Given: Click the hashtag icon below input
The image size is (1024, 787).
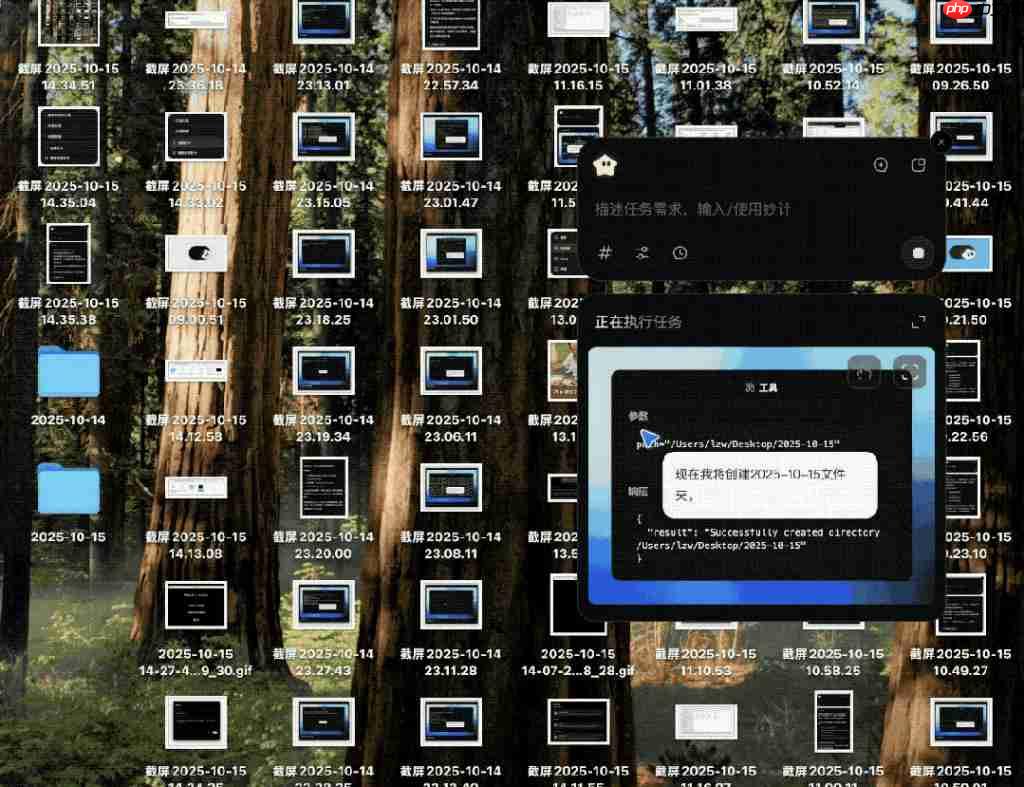Looking at the screenshot, I should point(605,253).
